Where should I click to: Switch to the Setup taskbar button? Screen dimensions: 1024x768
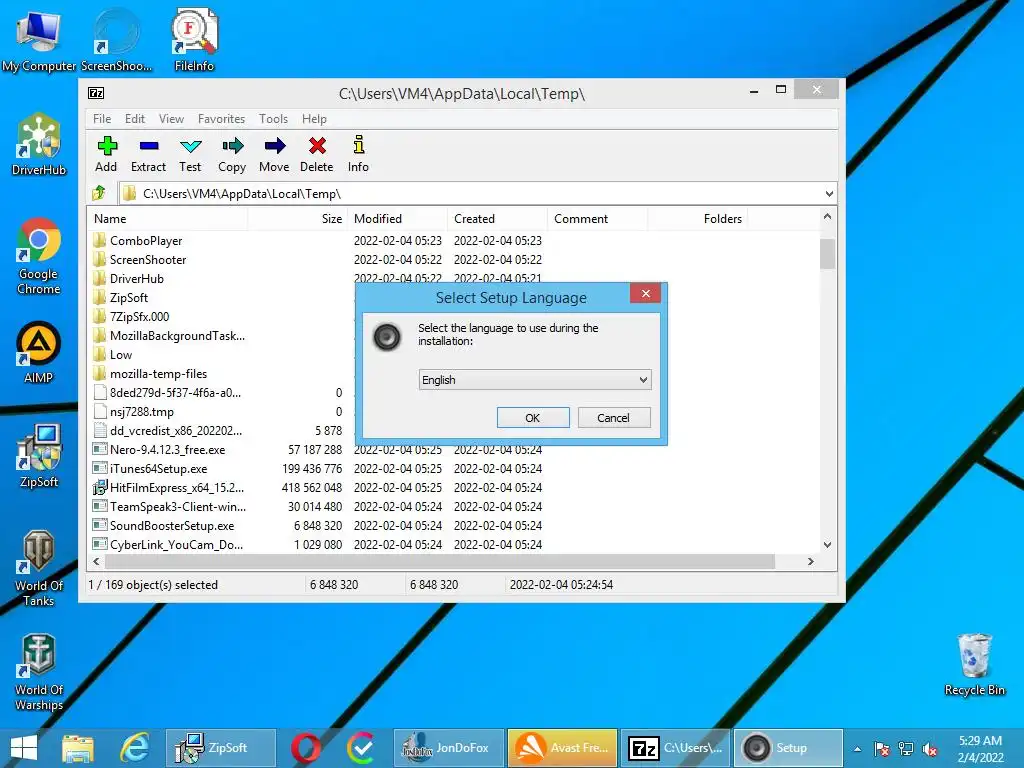[x=788, y=748]
